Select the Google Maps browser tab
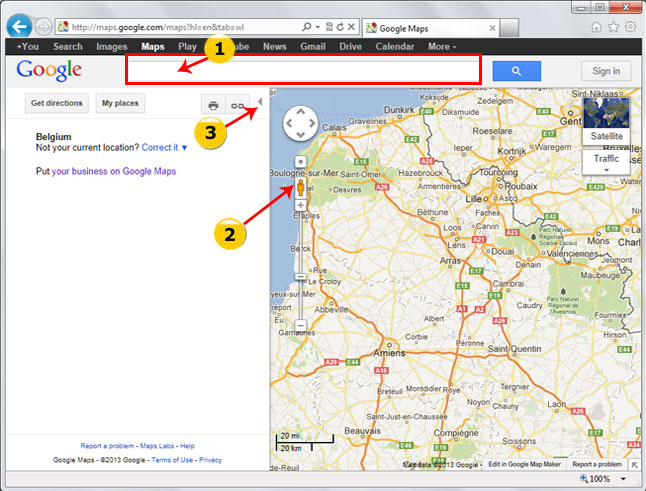This screenshot has width=646, height=491. point(431,28)
